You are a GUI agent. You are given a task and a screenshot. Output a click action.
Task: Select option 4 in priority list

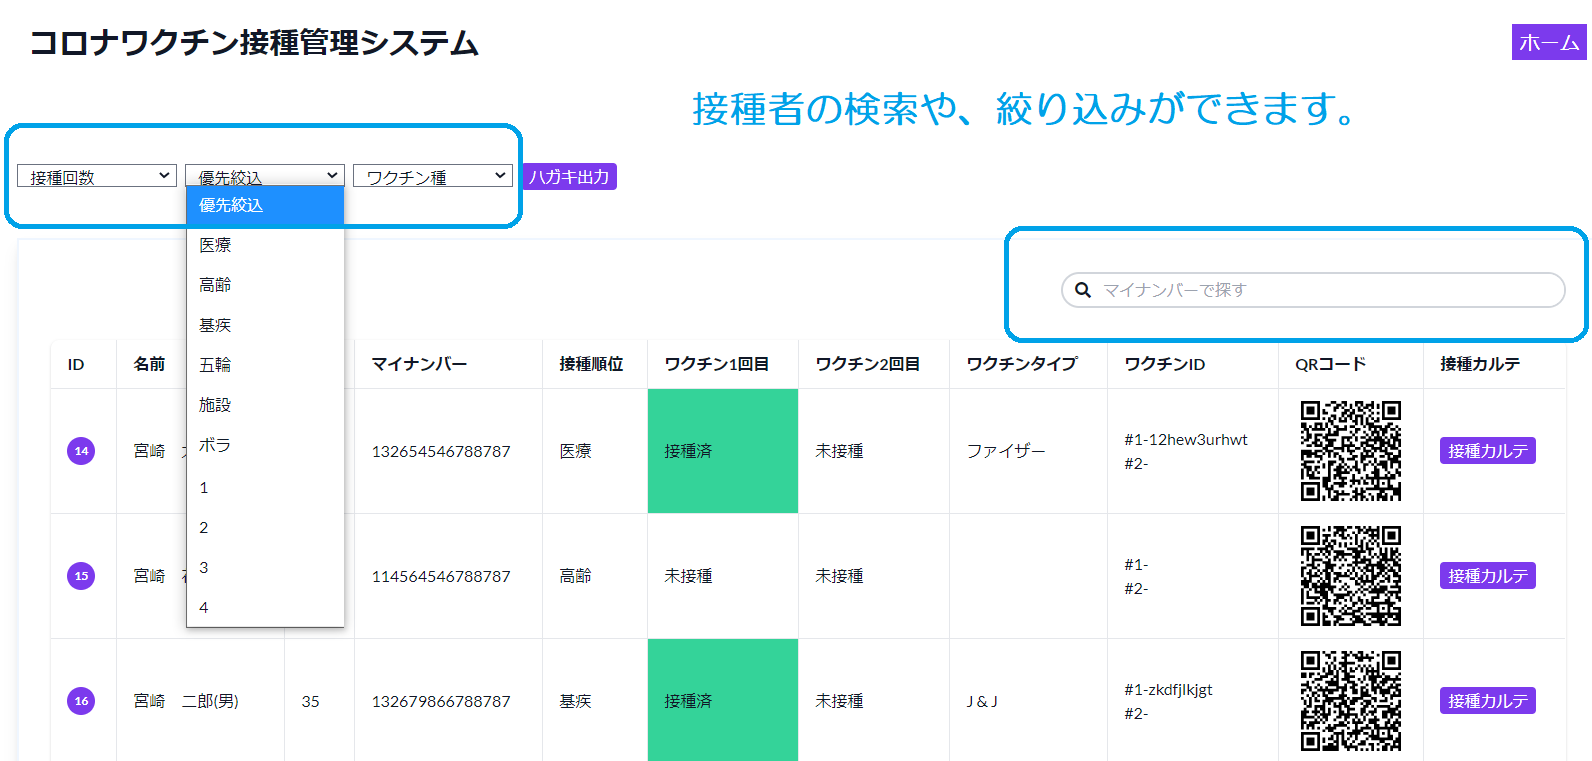coord(265,607)
